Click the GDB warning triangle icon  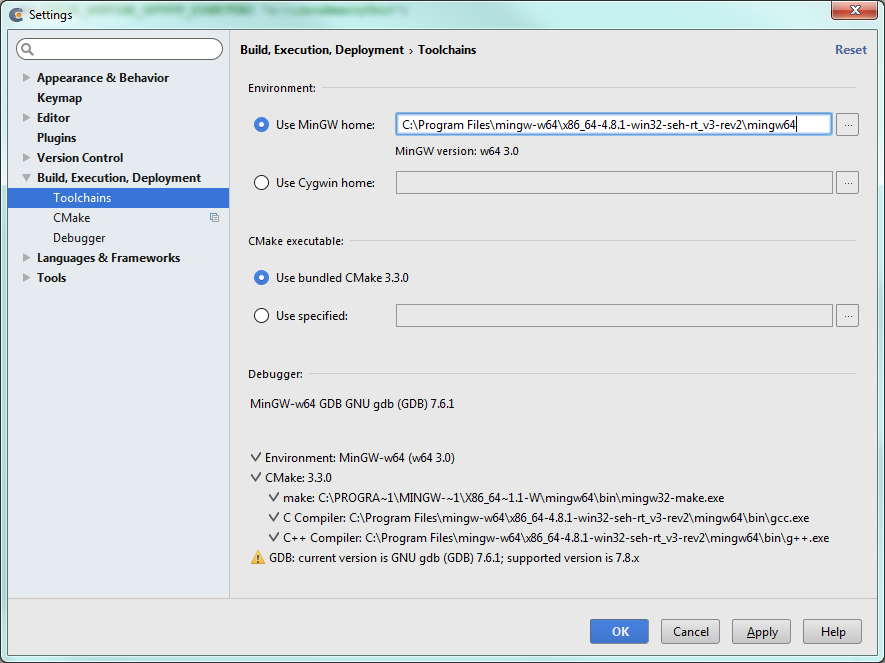257,558
